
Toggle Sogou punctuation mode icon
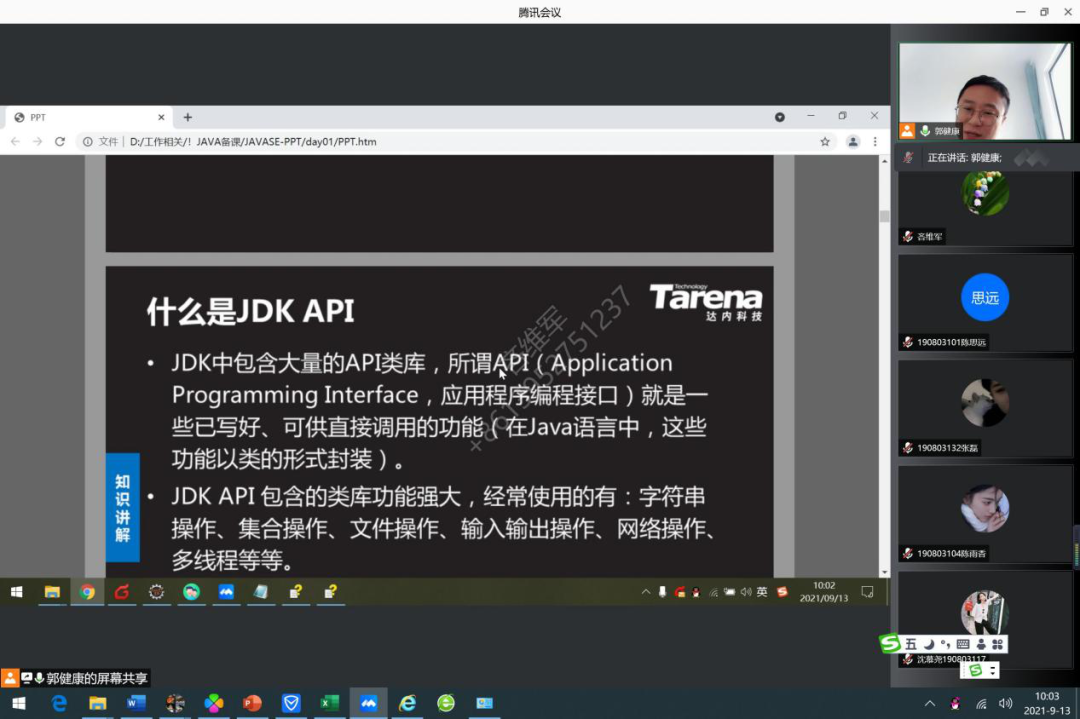[945, 644]
